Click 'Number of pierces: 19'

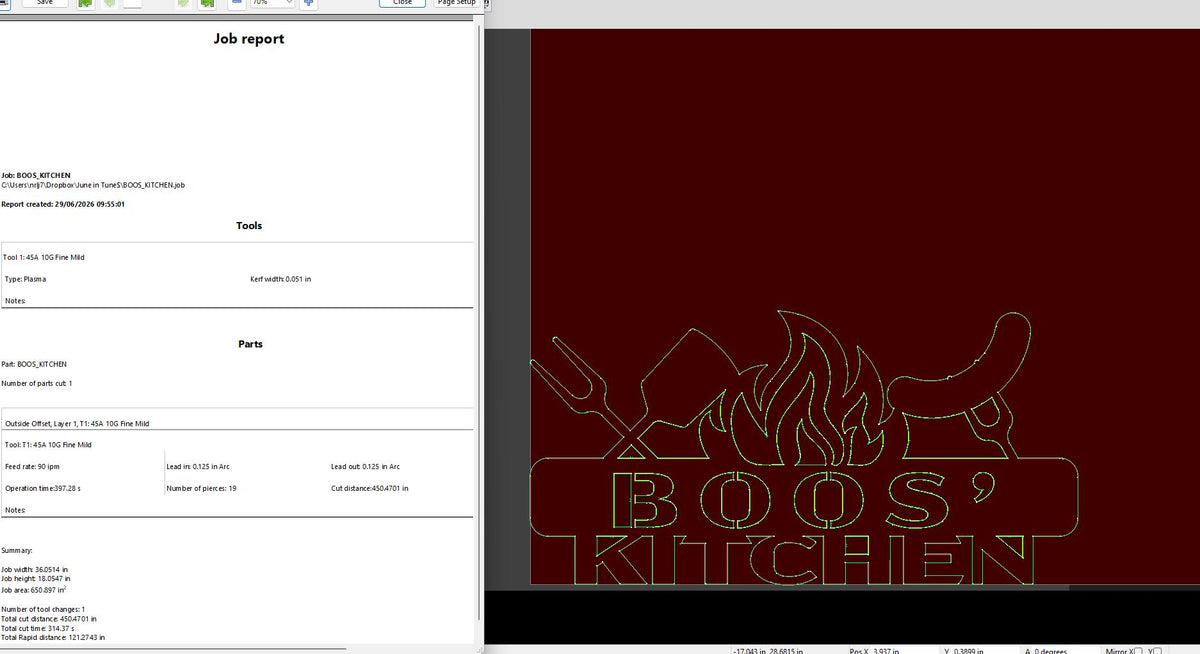(x=201, y=488)
